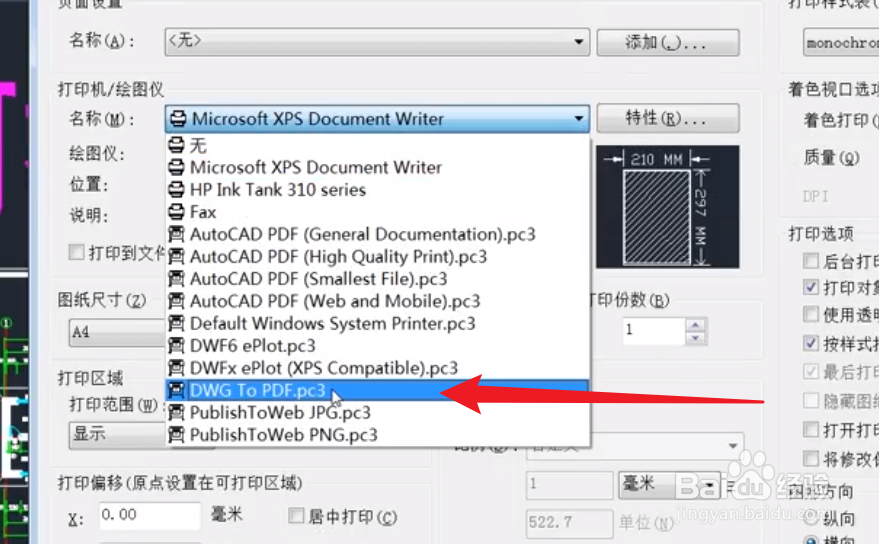Choose PublishToWeb JPG.pc3
879x544 pixels.
click(x=377, y=413)
